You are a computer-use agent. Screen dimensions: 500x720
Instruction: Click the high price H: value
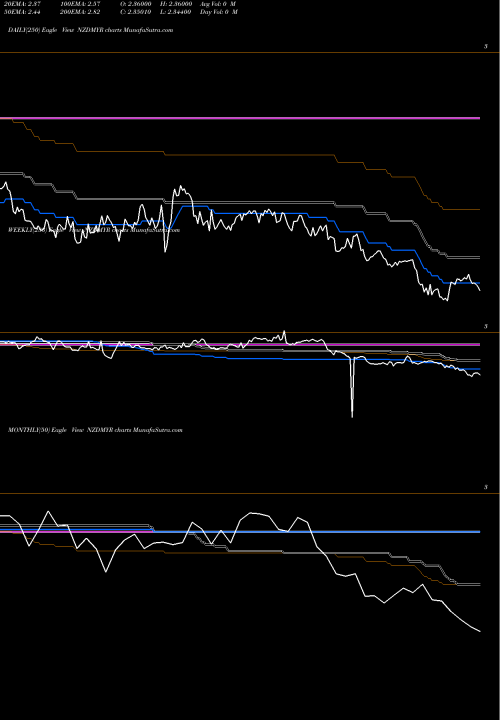[175, 4]
